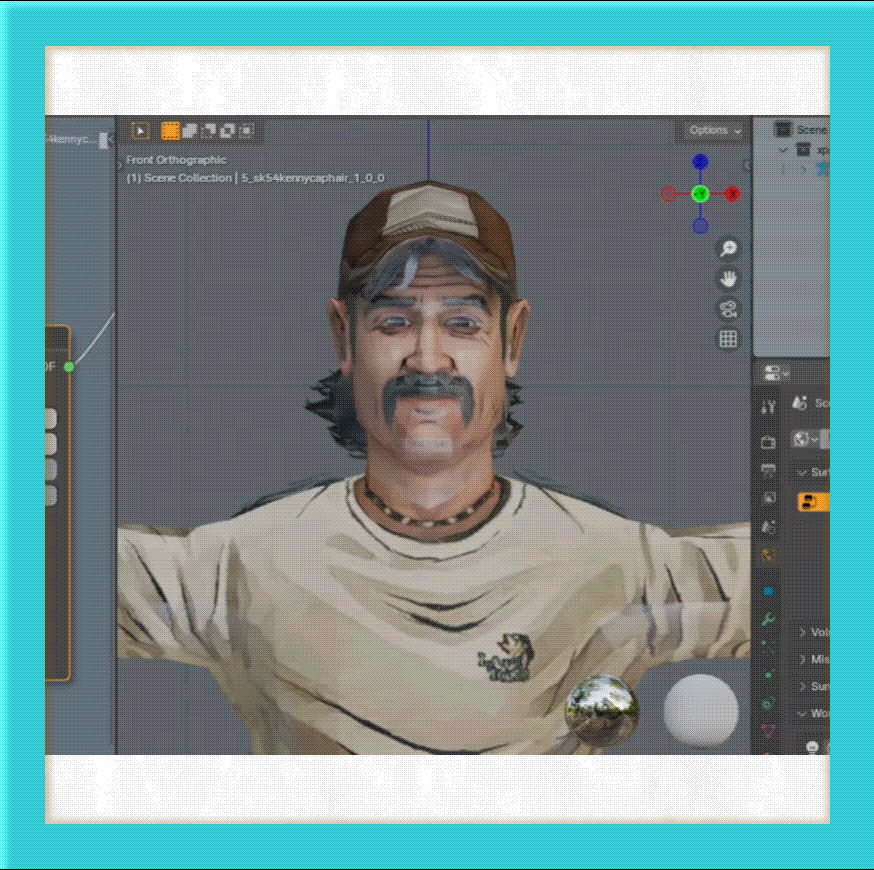The height and width of the screenshot is (870, 874).
Task: Open the View Layer properties tab
Action: point(768,498)
